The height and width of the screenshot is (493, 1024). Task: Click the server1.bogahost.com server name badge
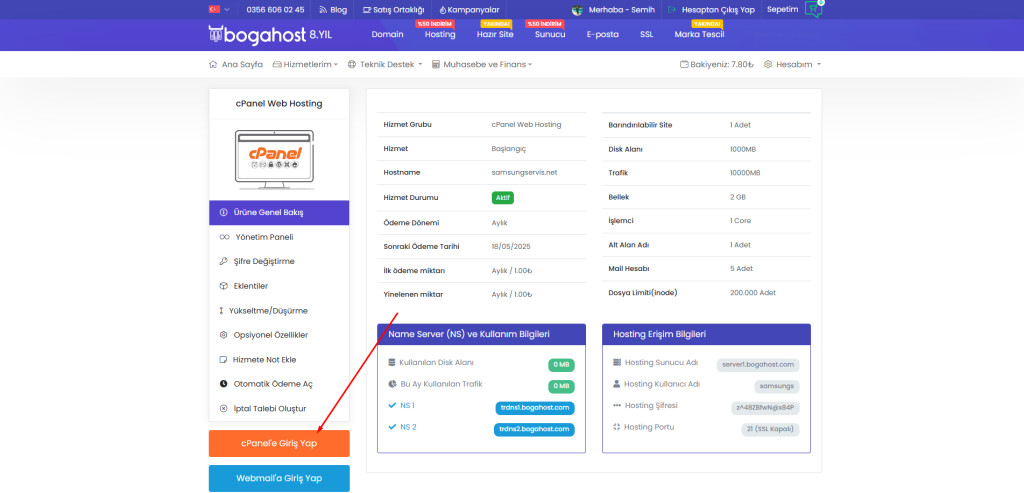tap(758, 365)
